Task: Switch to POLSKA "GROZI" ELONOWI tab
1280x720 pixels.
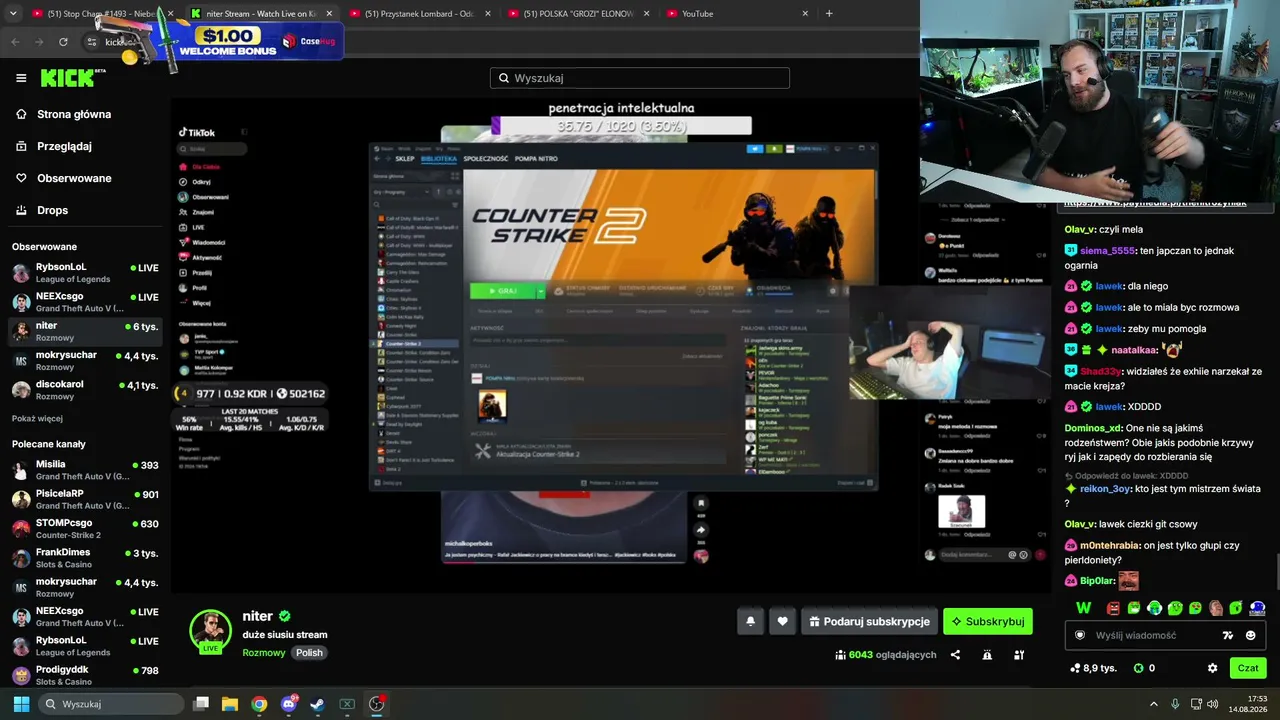Action: 577,14
